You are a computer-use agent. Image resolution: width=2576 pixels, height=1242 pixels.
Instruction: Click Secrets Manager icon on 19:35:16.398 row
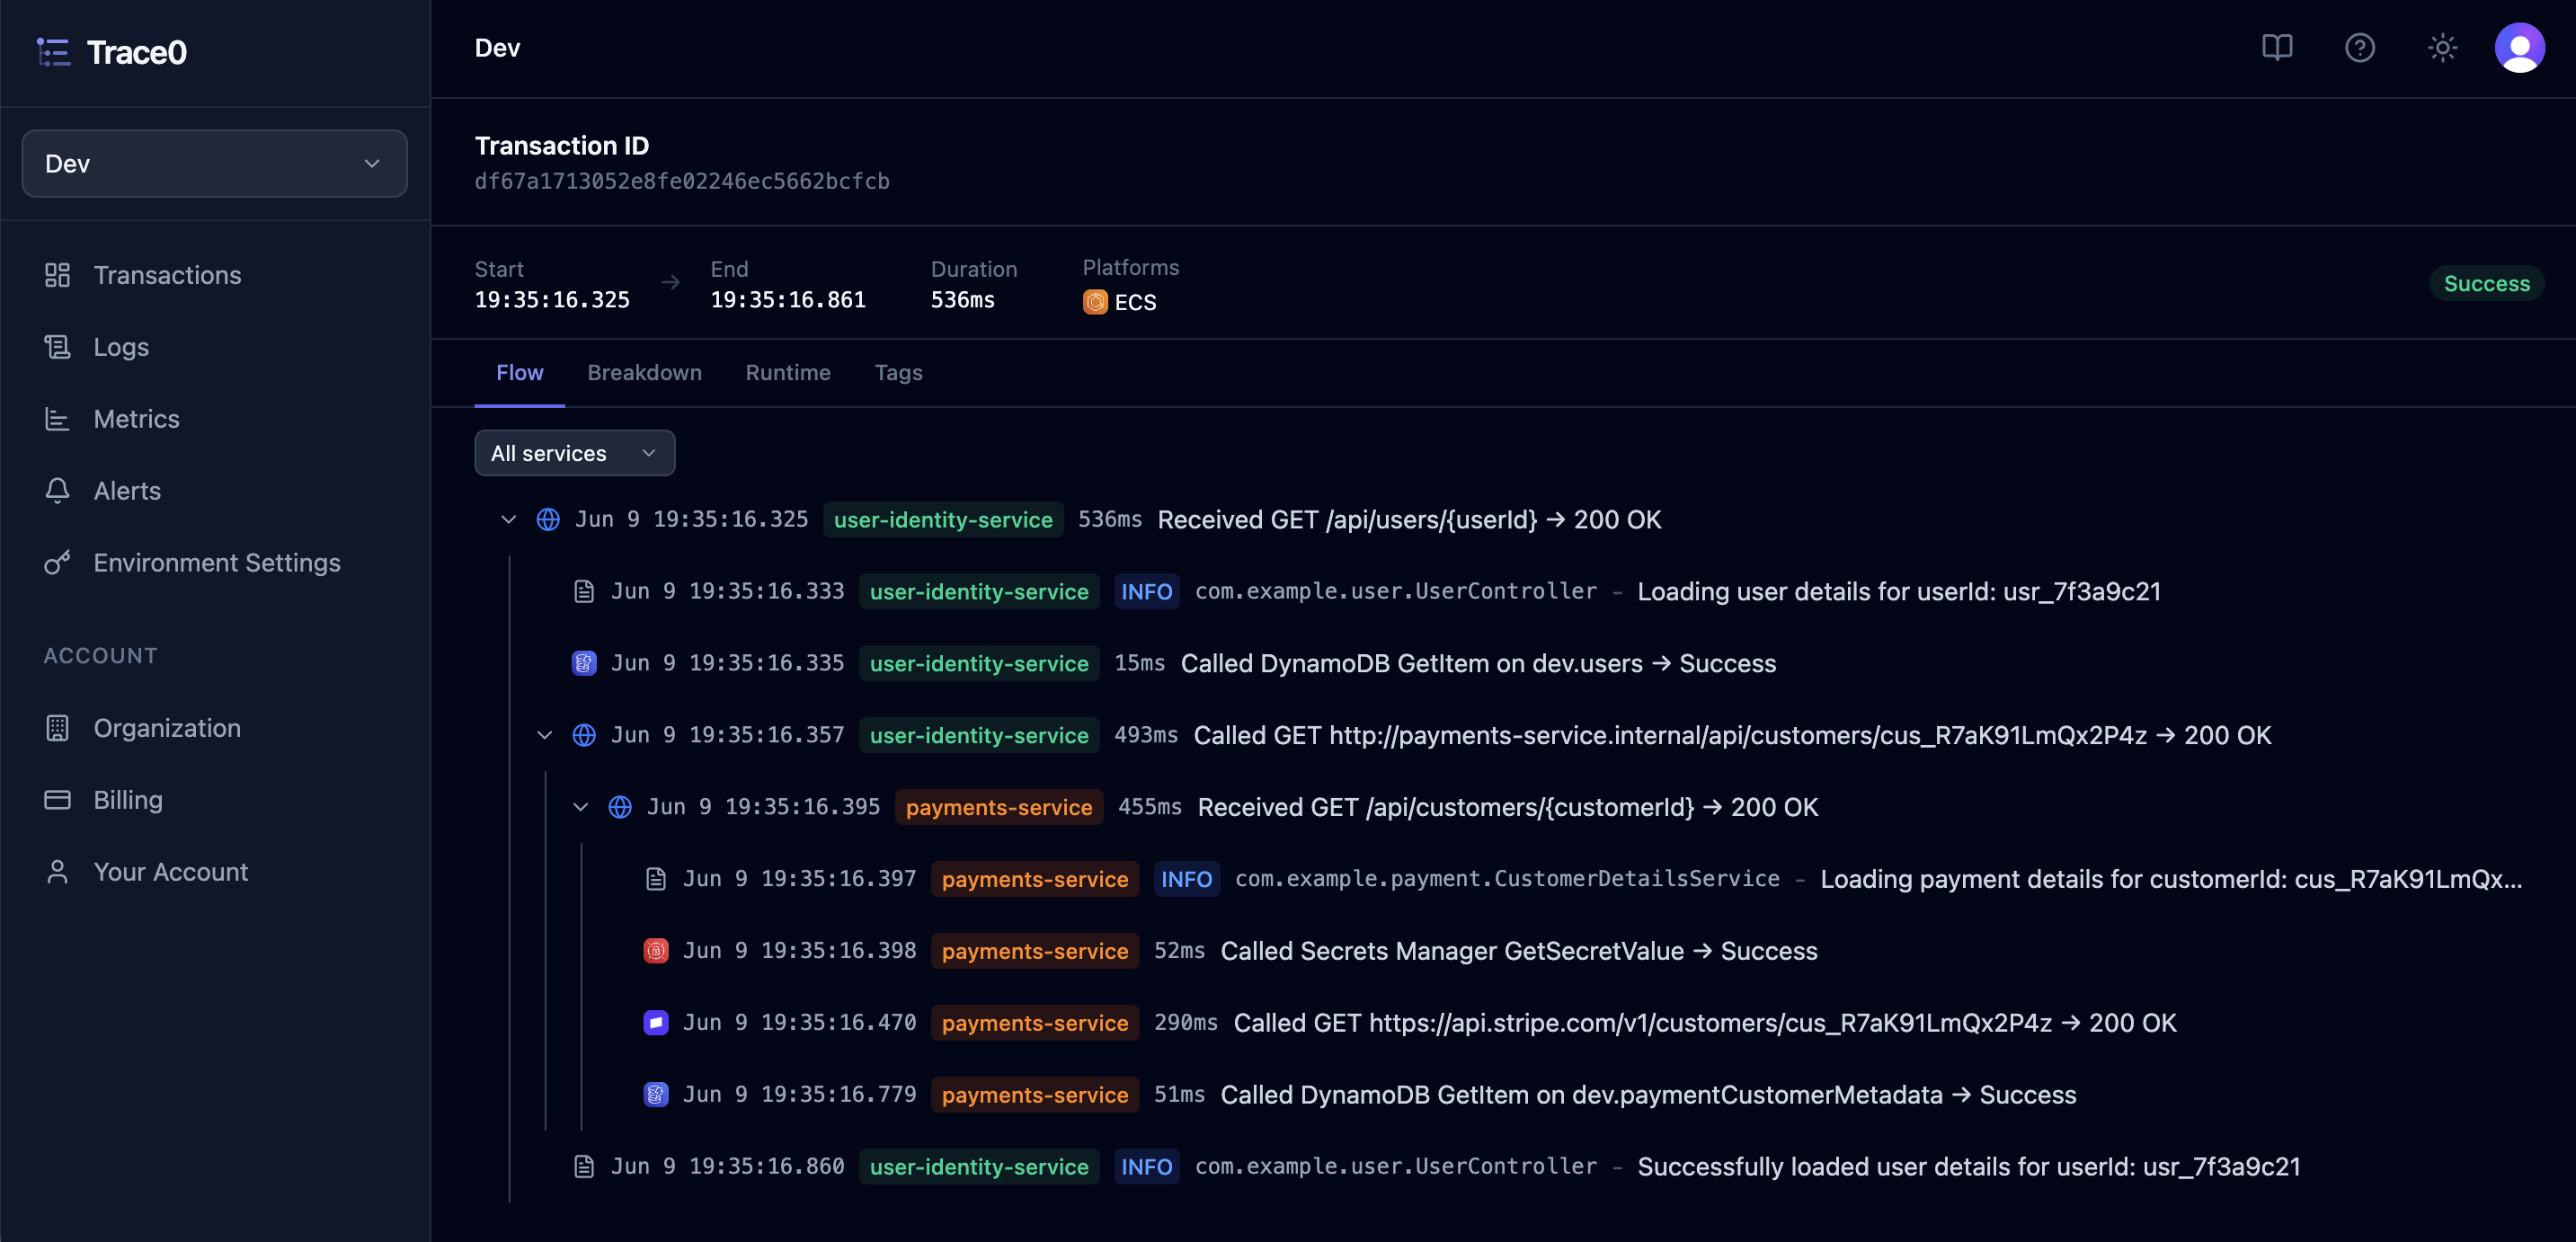point(656,952)
